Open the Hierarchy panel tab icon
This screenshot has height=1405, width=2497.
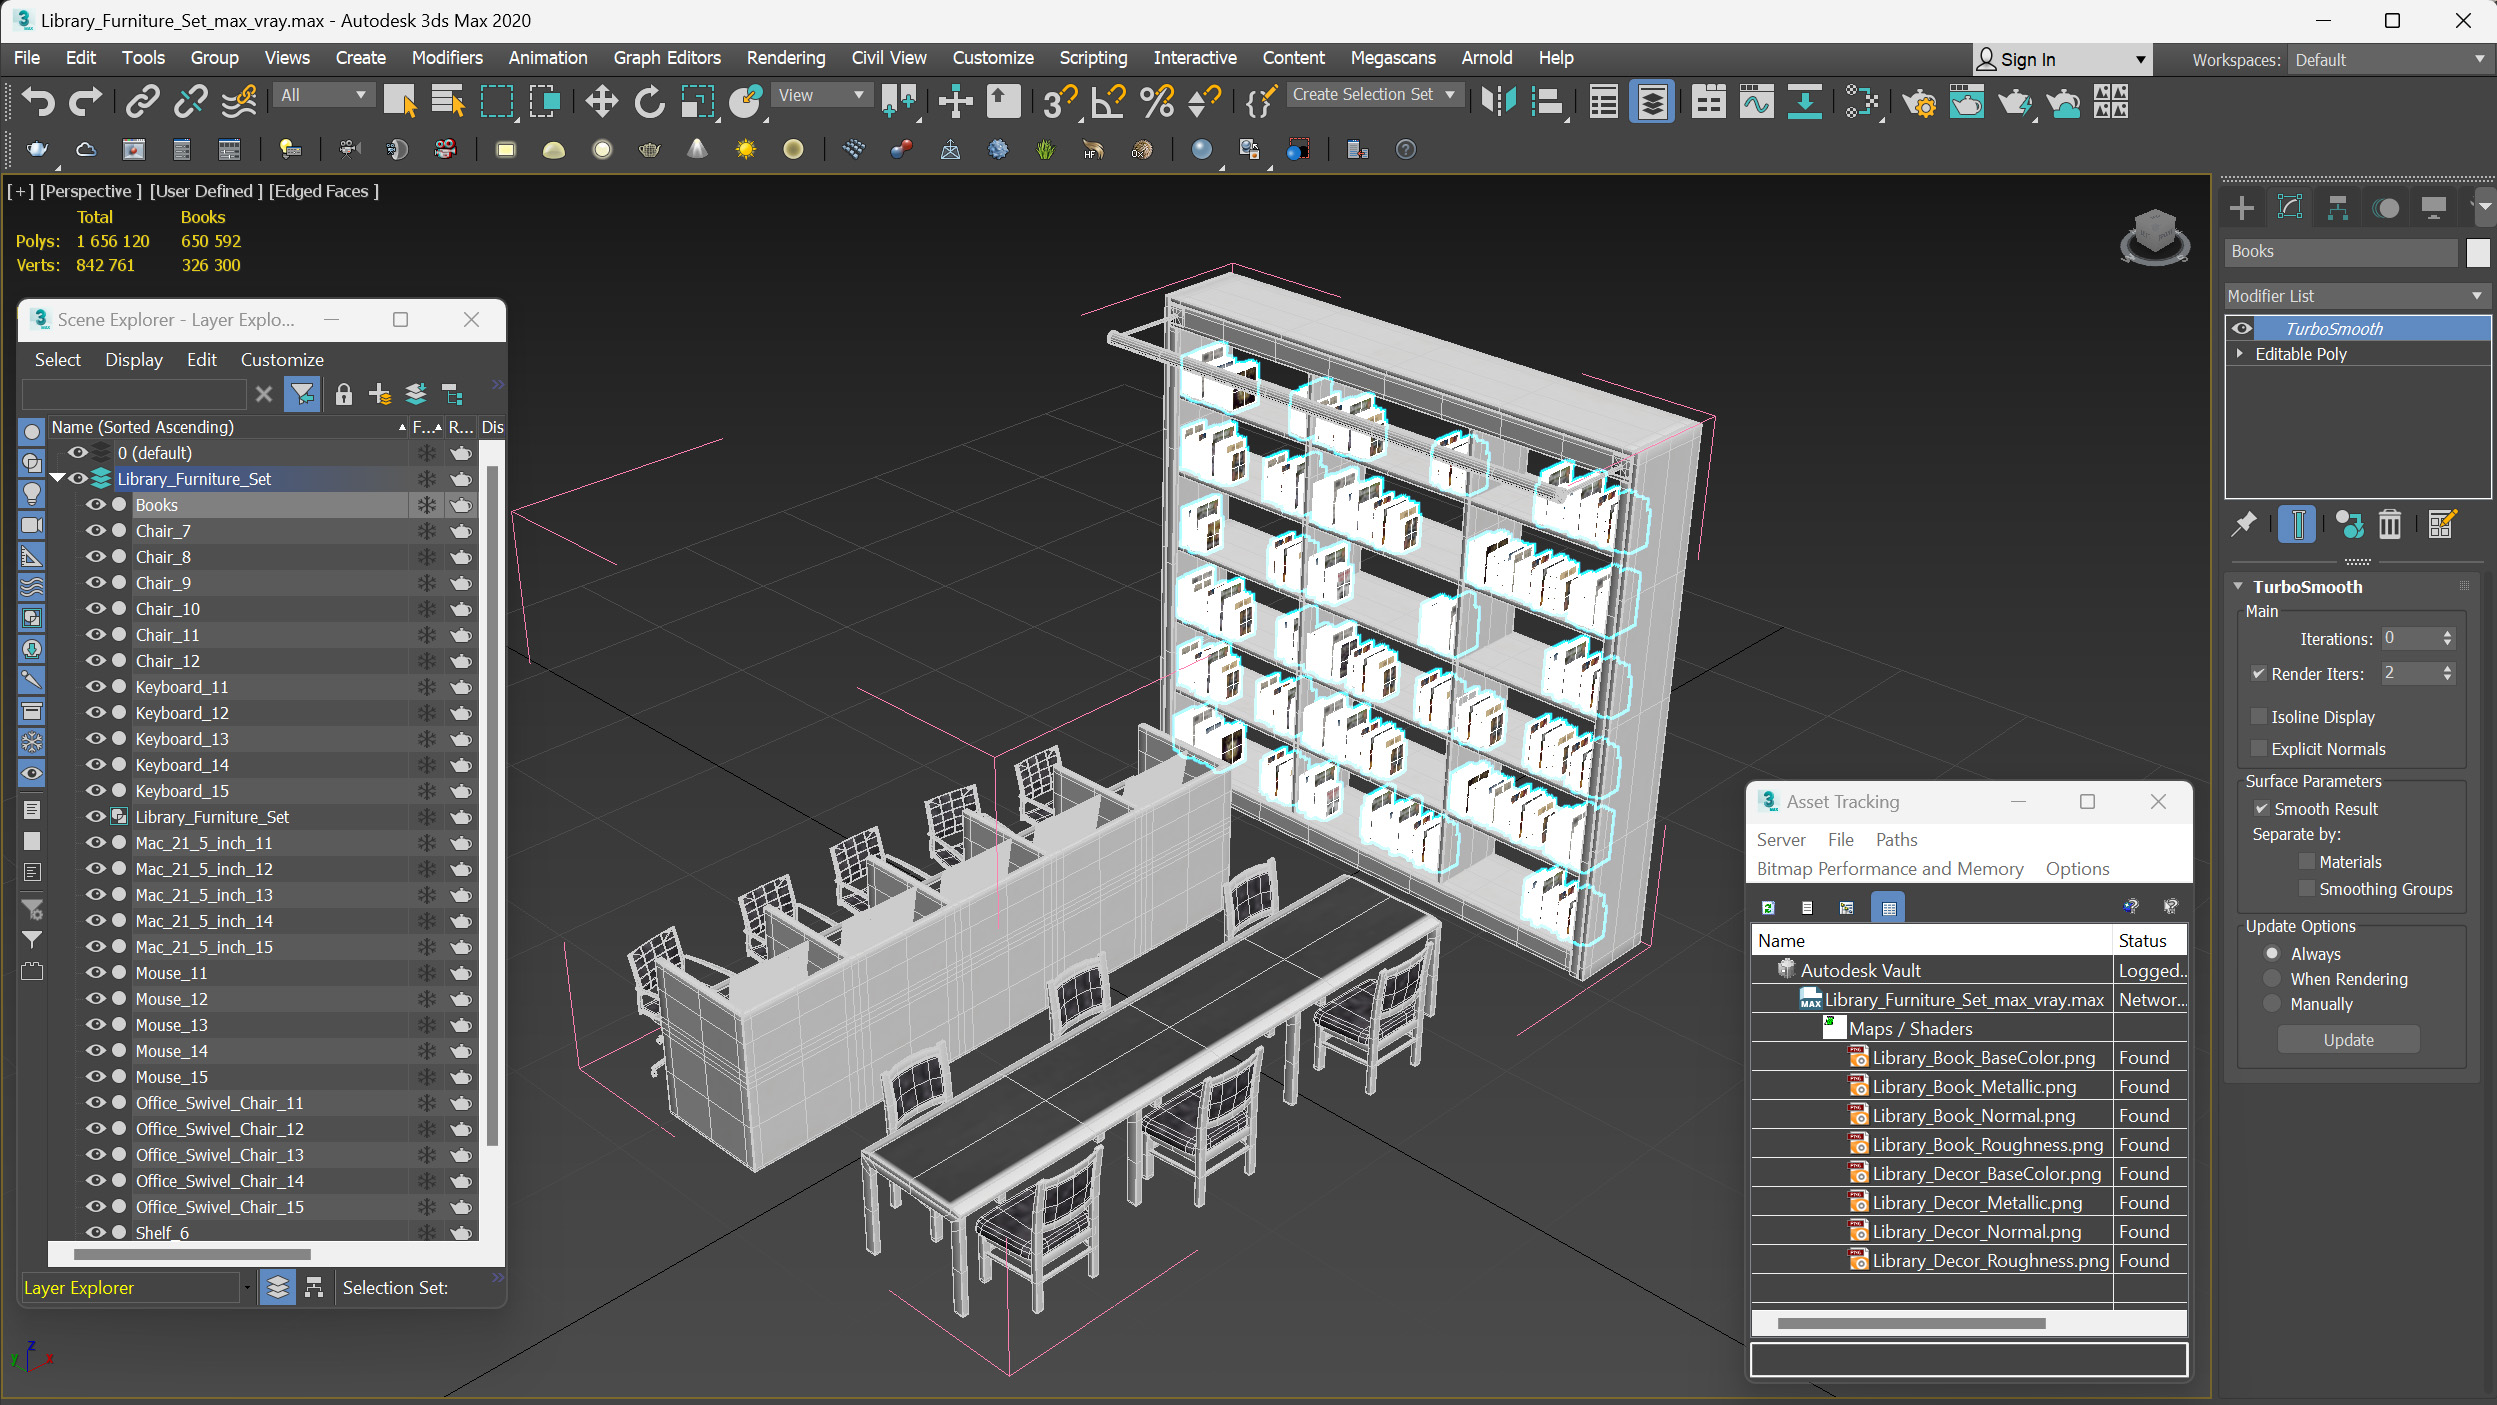pos(2337,208)
